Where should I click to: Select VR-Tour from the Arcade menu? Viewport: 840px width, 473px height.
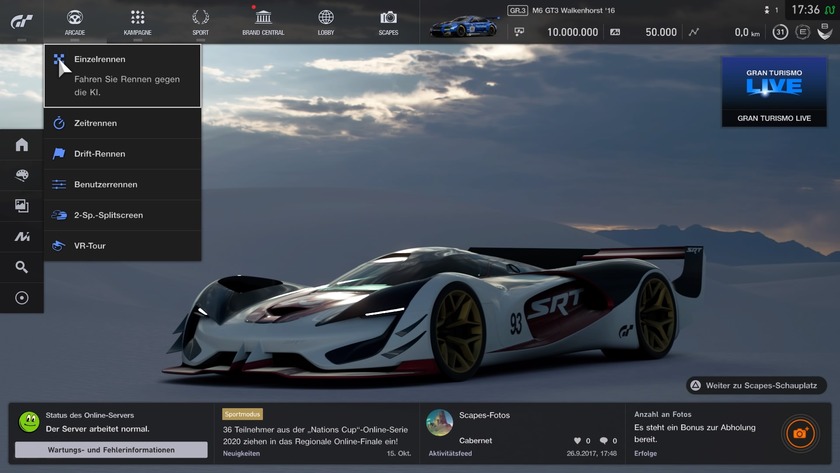(123, 245)
